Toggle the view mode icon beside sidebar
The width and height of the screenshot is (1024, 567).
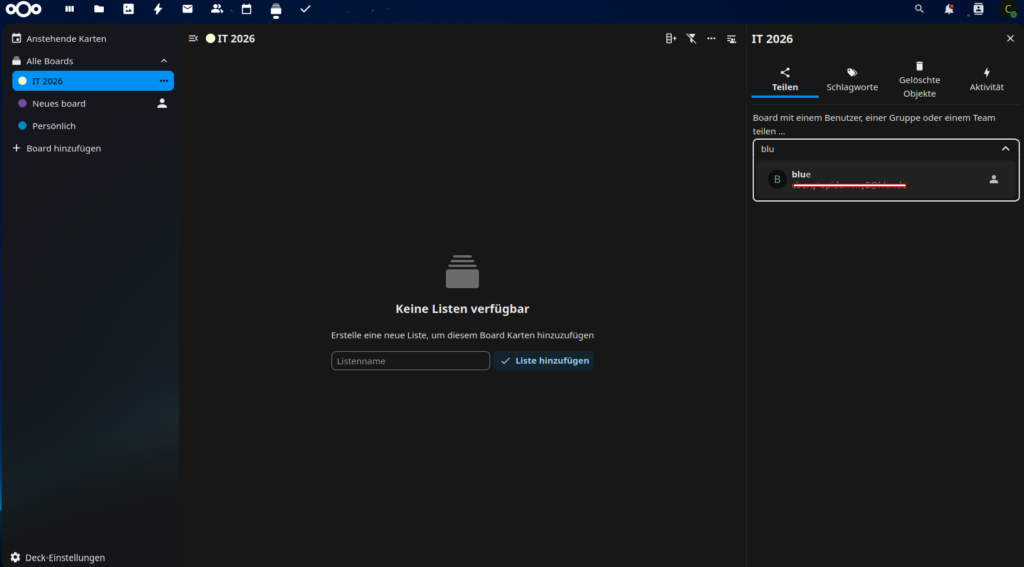pyautogui.click(x=731, y=38)
